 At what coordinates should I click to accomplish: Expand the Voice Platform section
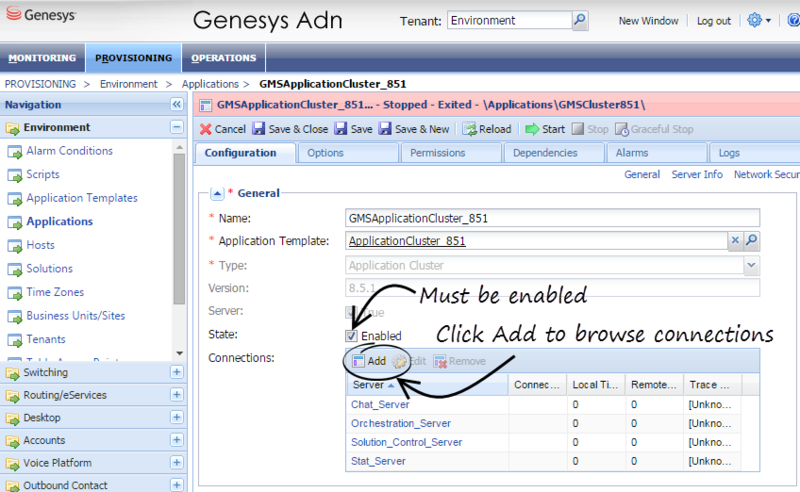pyautogui.click(x=177, y=462)
